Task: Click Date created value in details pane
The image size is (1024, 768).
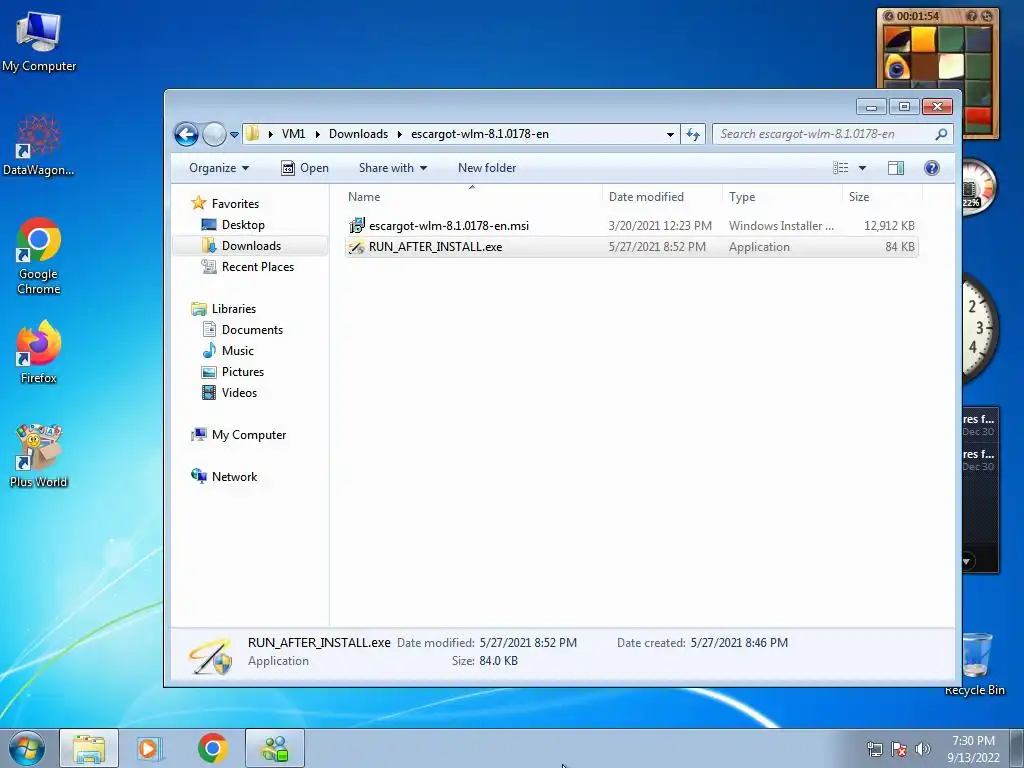Action: coord(739,643)
